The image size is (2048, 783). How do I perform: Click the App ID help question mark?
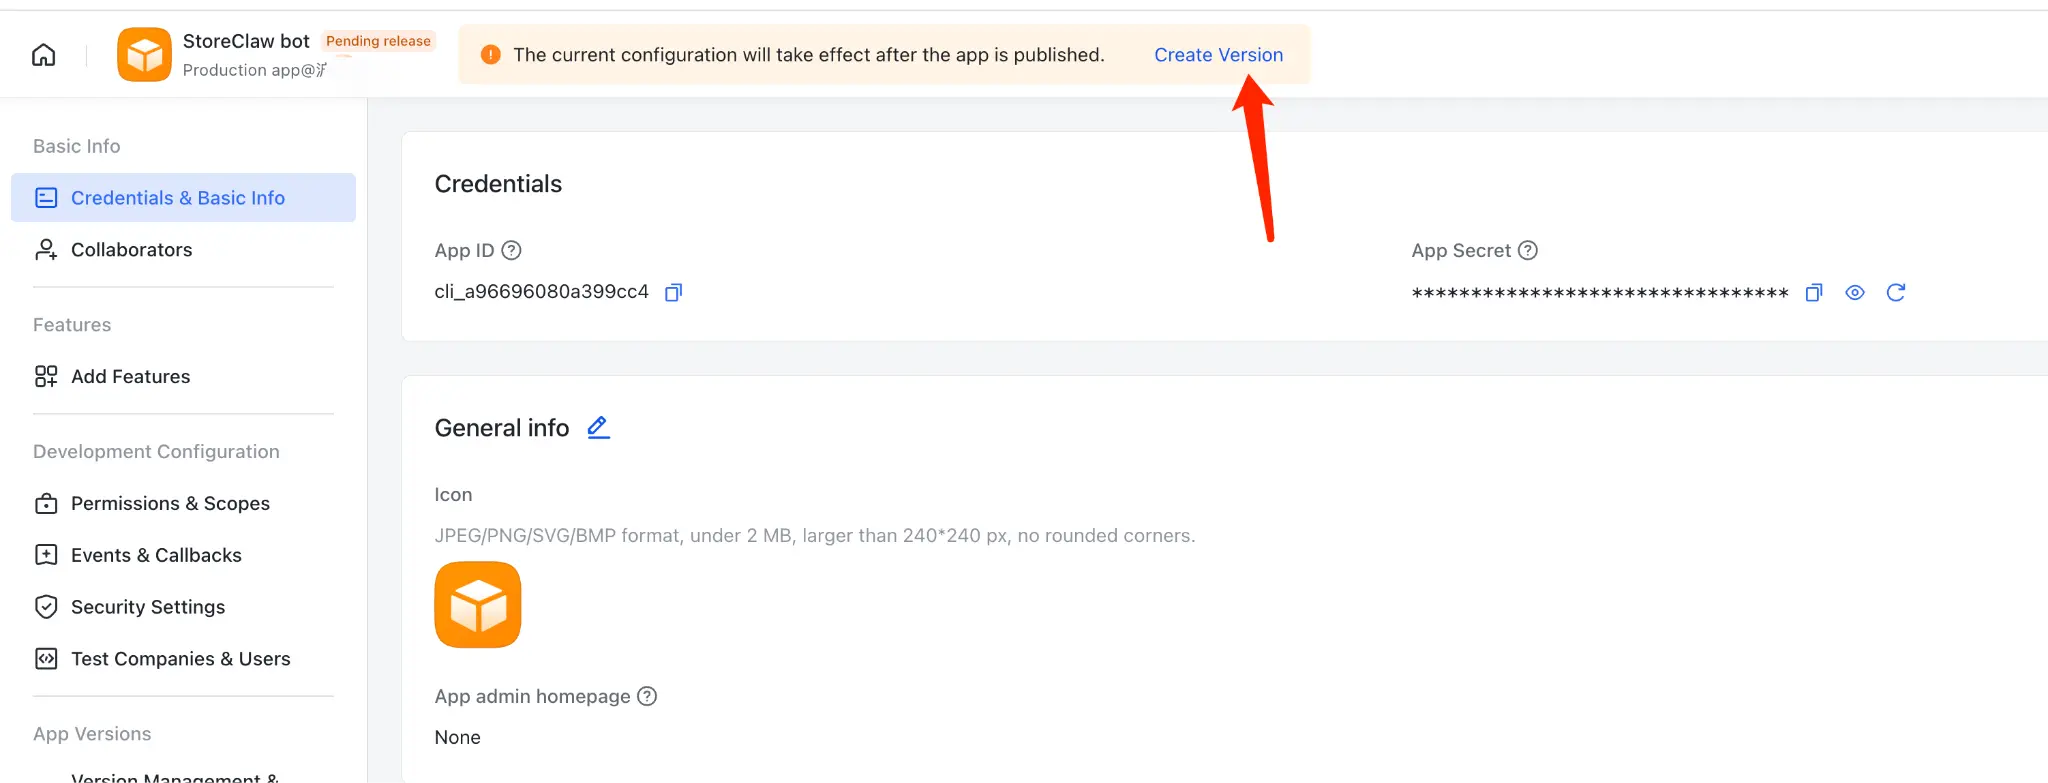coord(511,250)
